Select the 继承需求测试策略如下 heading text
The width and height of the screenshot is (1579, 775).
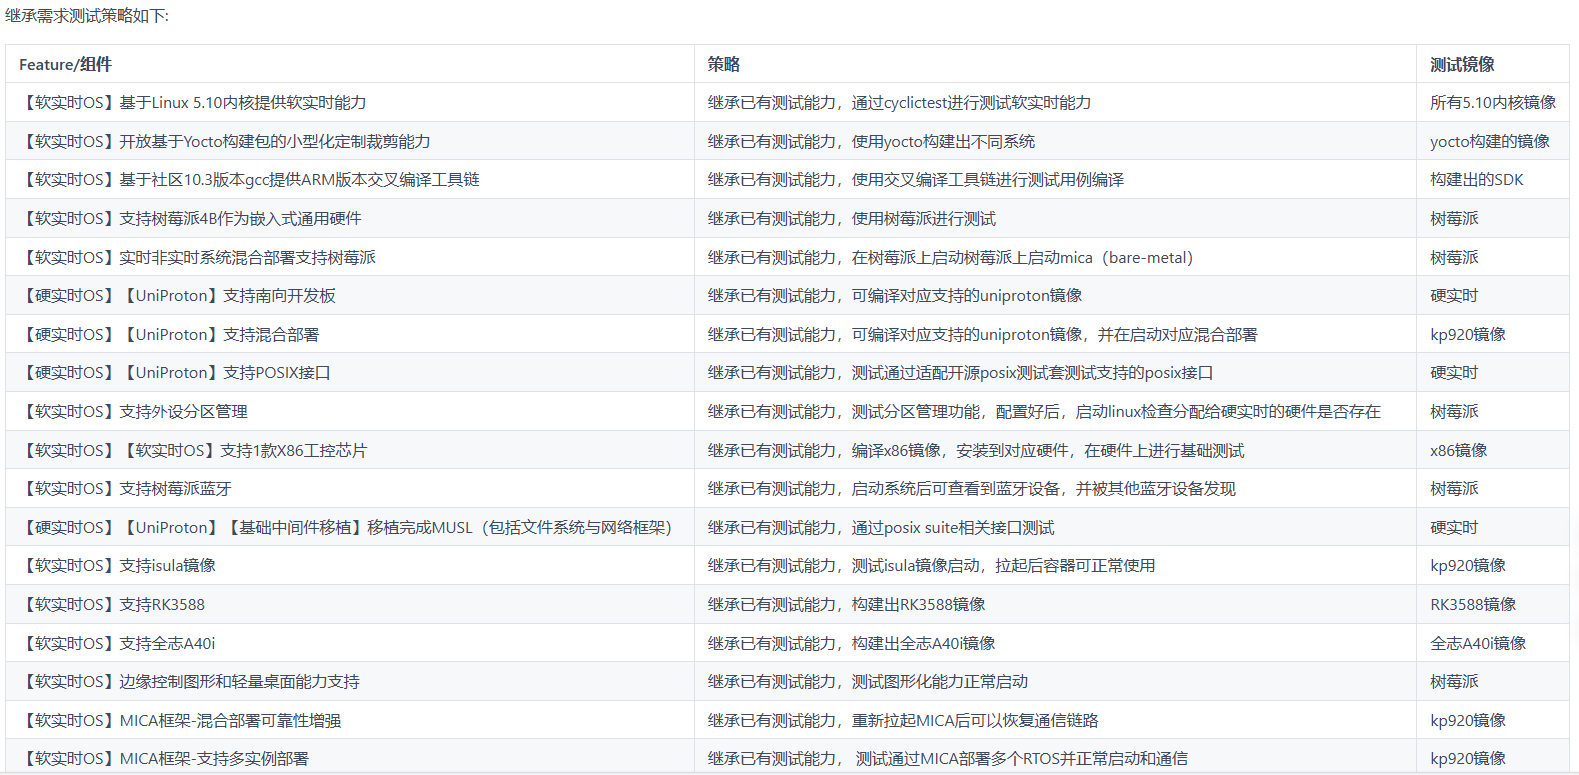(x=87, y=16)
